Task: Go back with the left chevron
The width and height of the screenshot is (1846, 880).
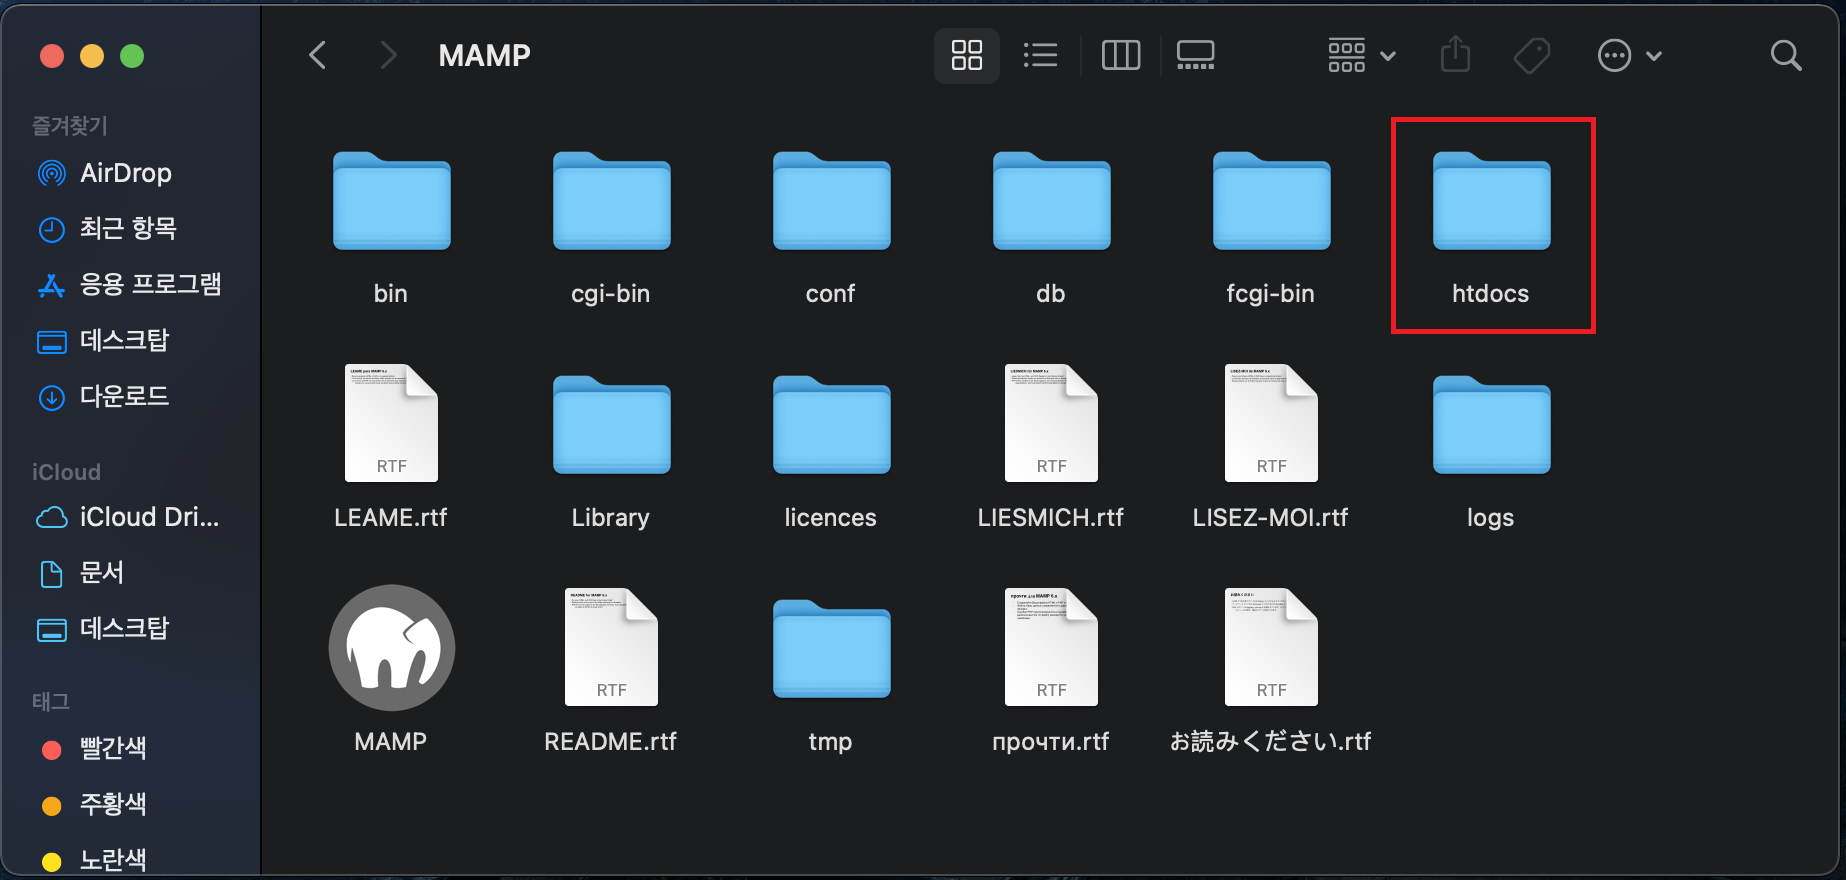Action: click(318, 55)
